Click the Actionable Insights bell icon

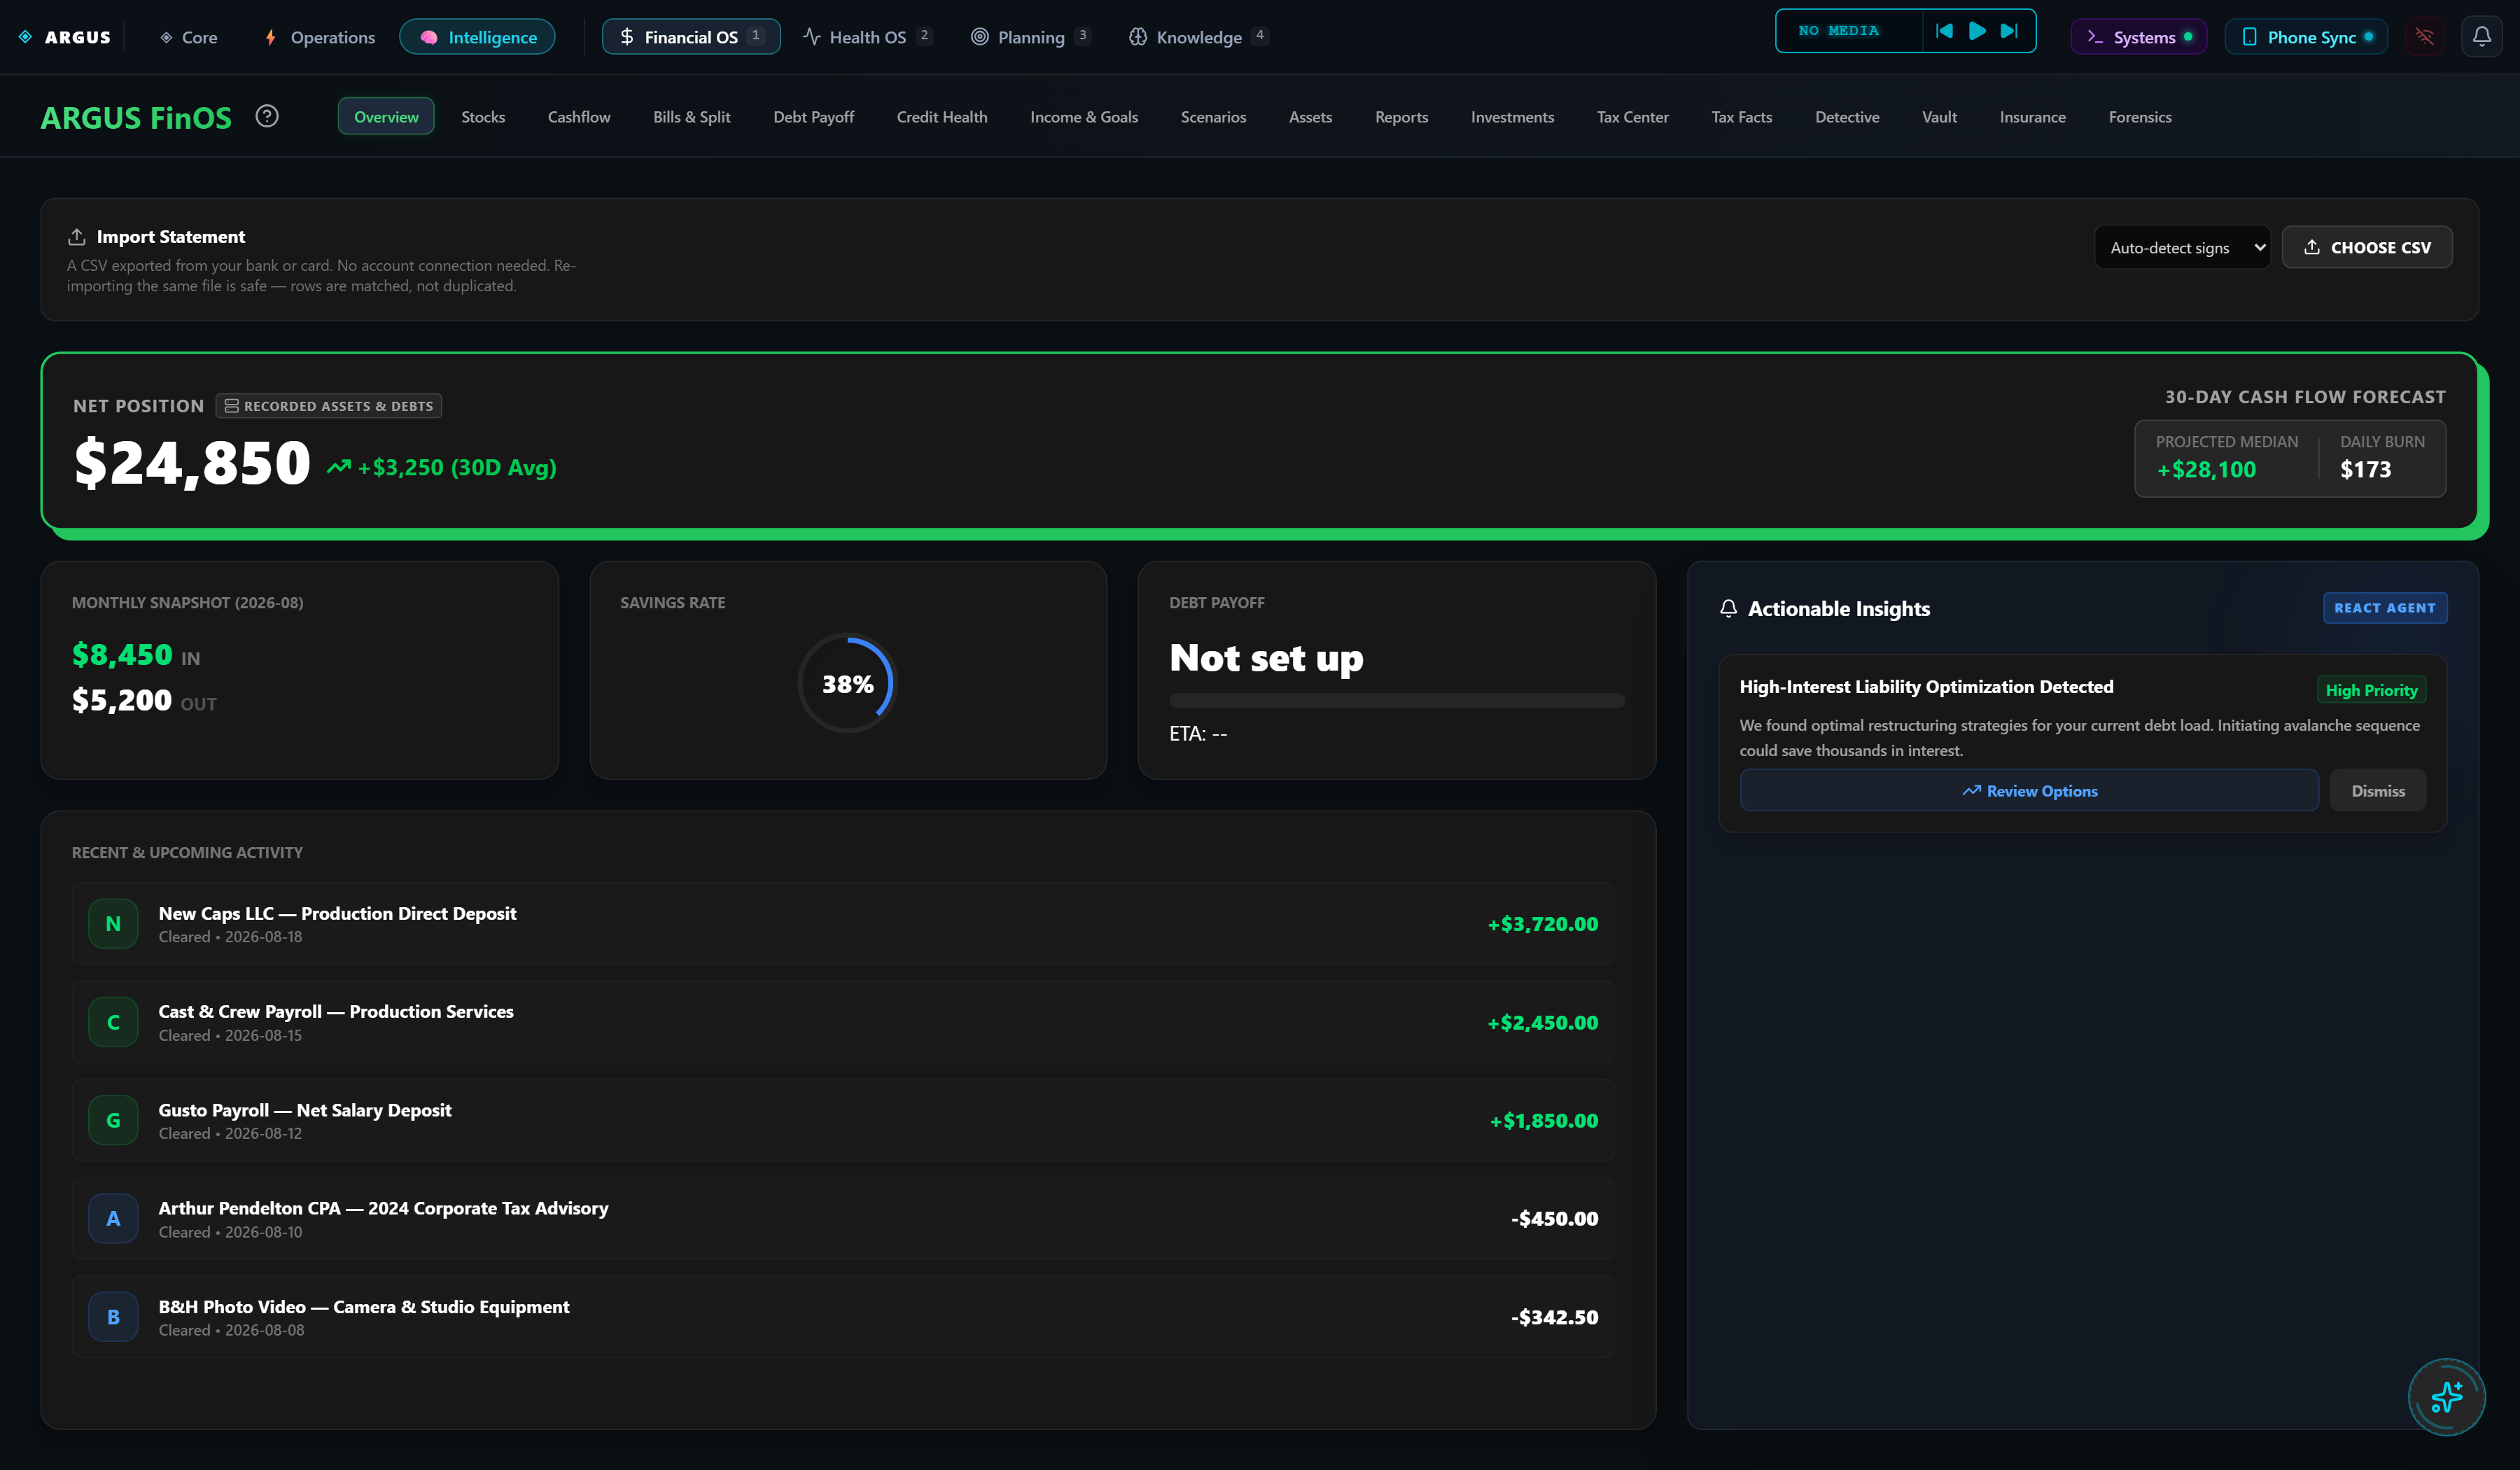(1728, 608)
